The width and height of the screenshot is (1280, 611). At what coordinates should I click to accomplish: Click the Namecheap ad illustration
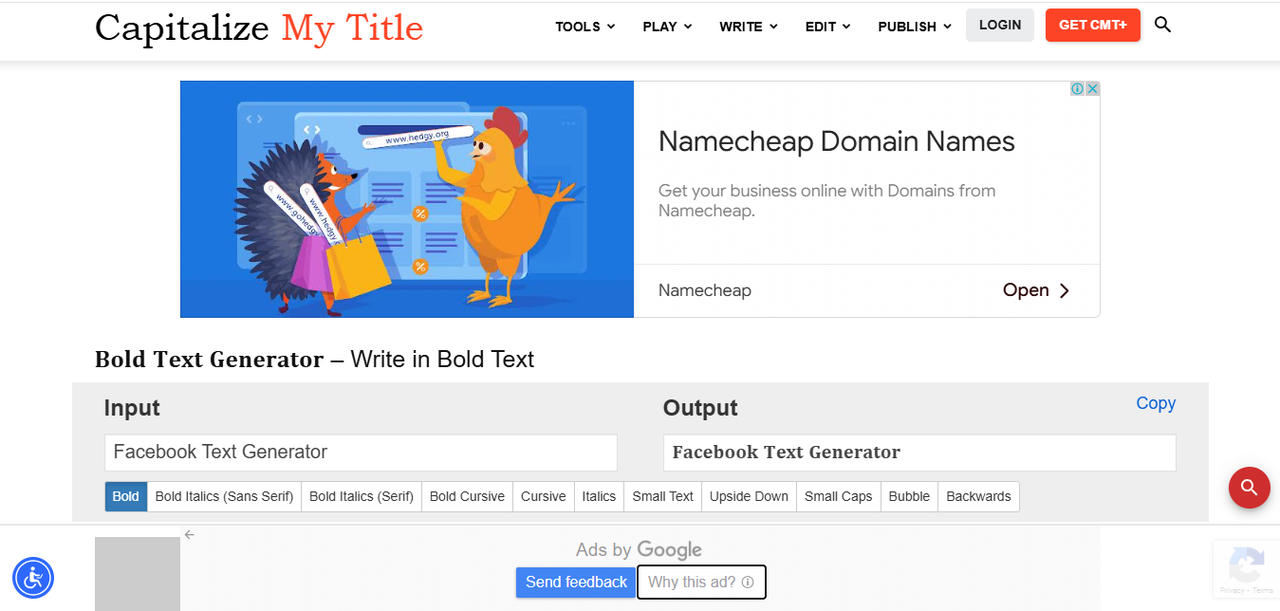(407, 199)
